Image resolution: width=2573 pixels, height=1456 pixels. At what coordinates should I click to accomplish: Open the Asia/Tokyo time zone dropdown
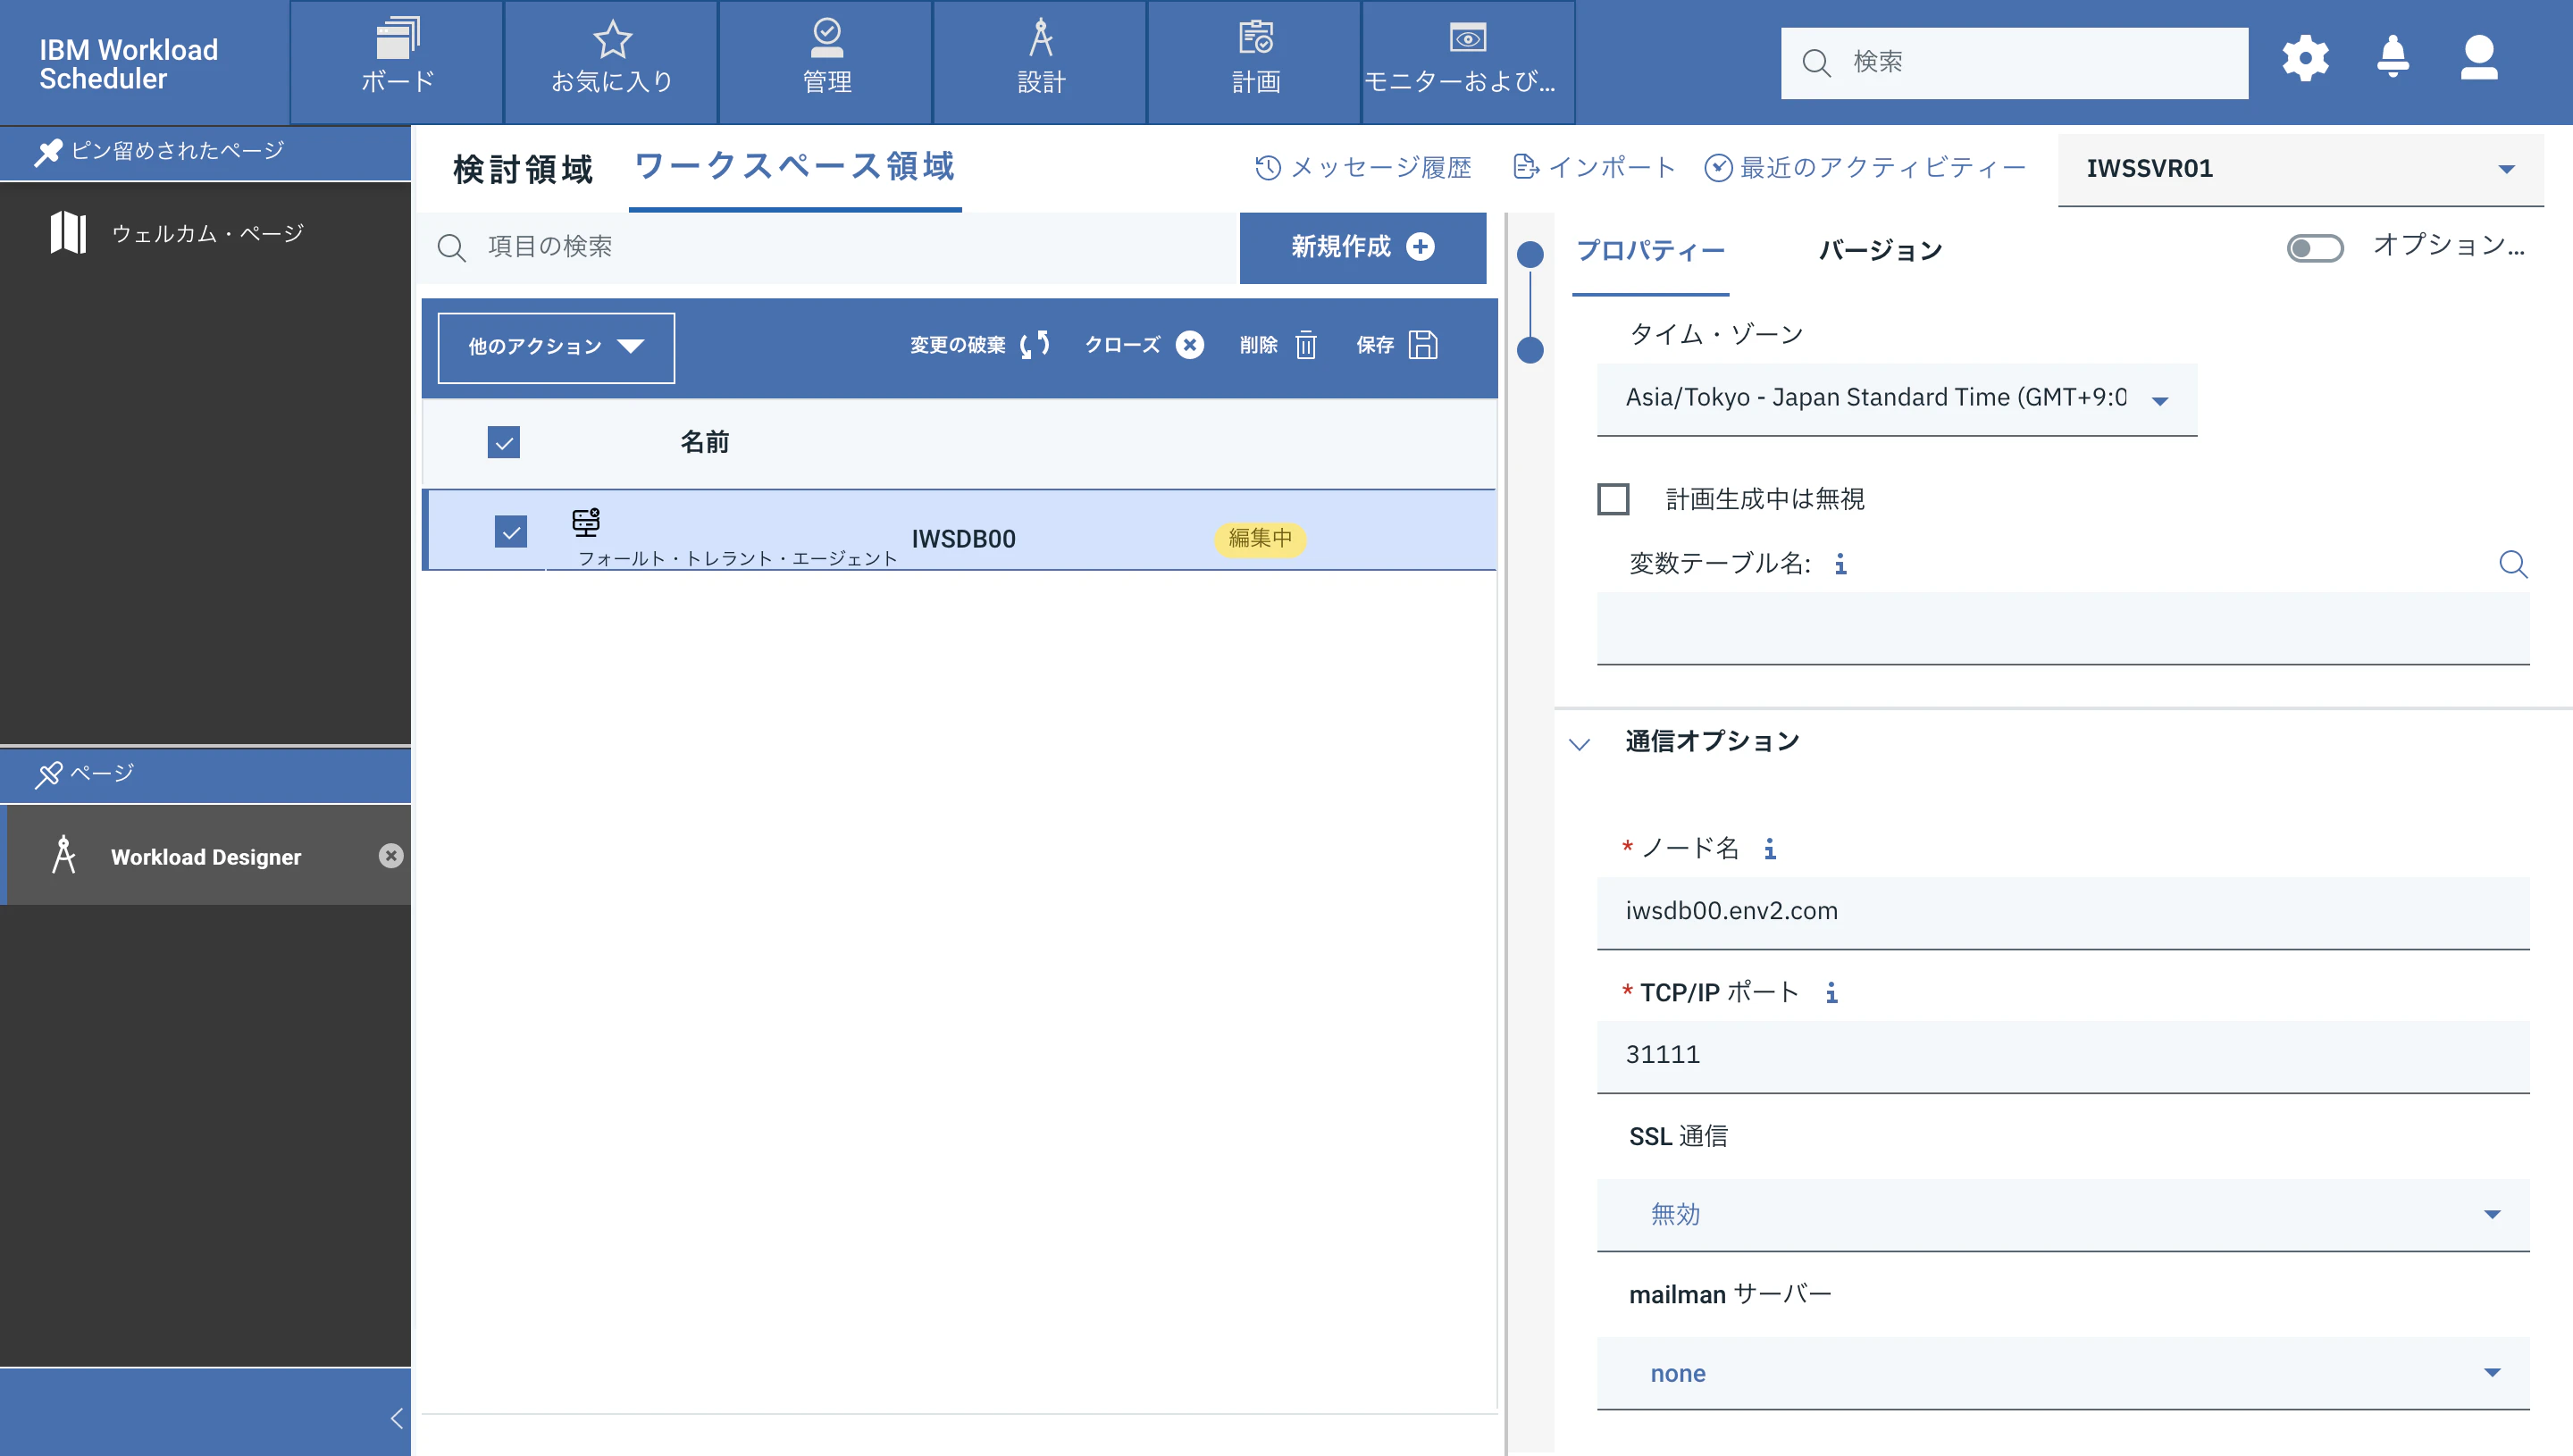point(1897,399)
